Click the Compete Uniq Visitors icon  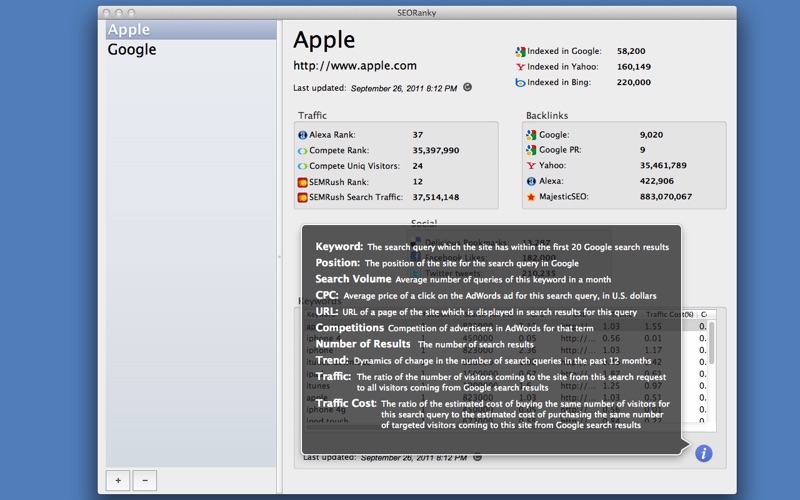303,166
